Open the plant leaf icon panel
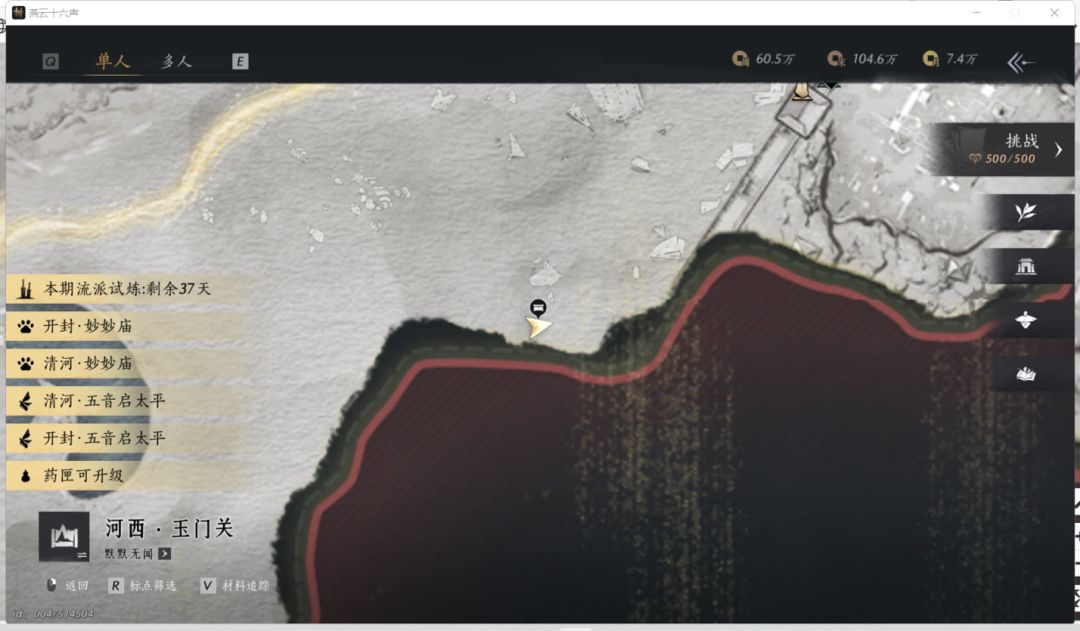Viewport: 1080px width, 631px height. (x=1026, y=211)
